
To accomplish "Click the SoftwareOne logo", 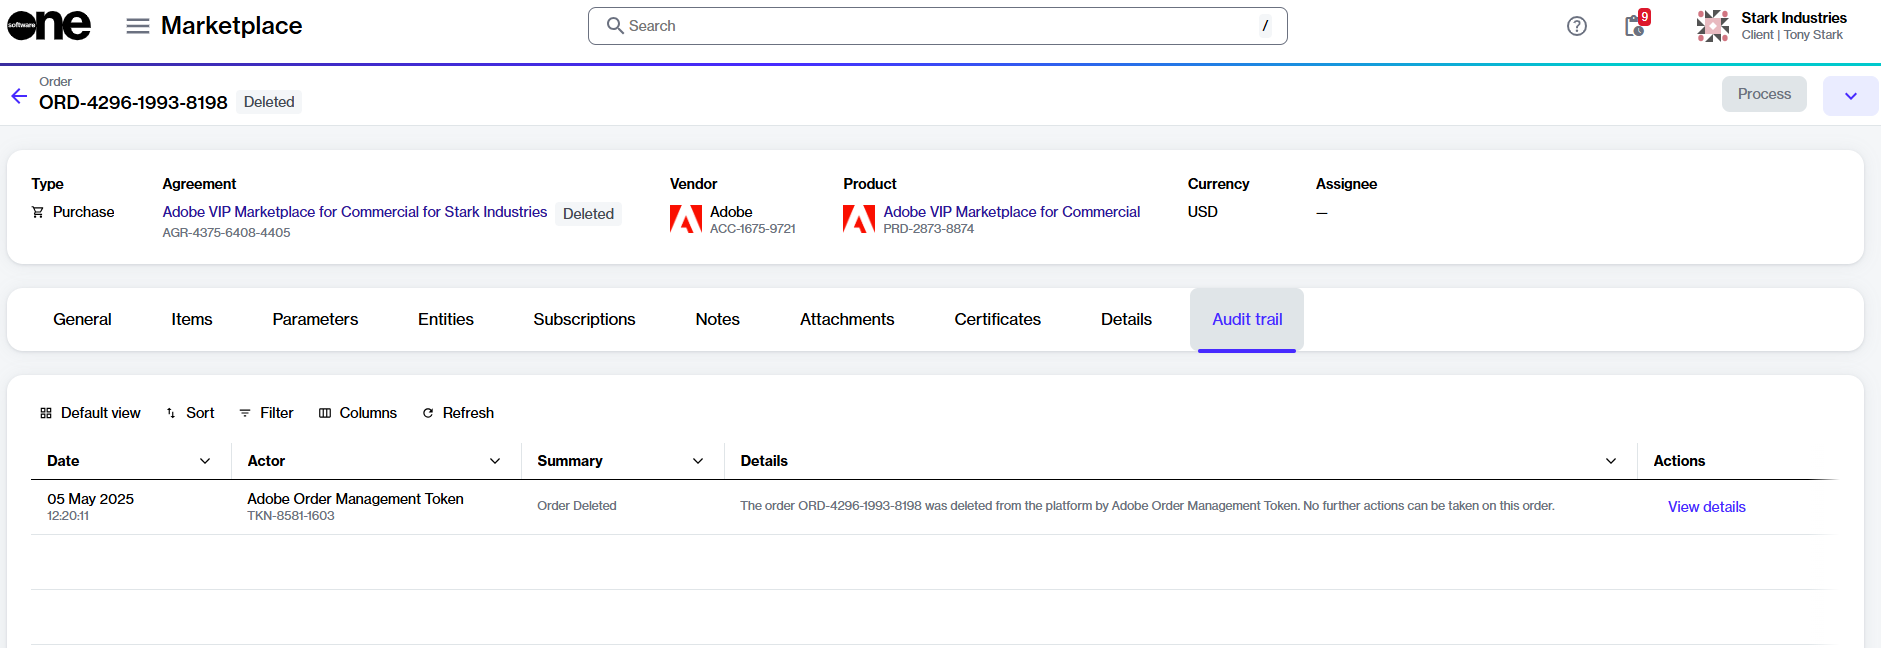I will coord(49,25).
